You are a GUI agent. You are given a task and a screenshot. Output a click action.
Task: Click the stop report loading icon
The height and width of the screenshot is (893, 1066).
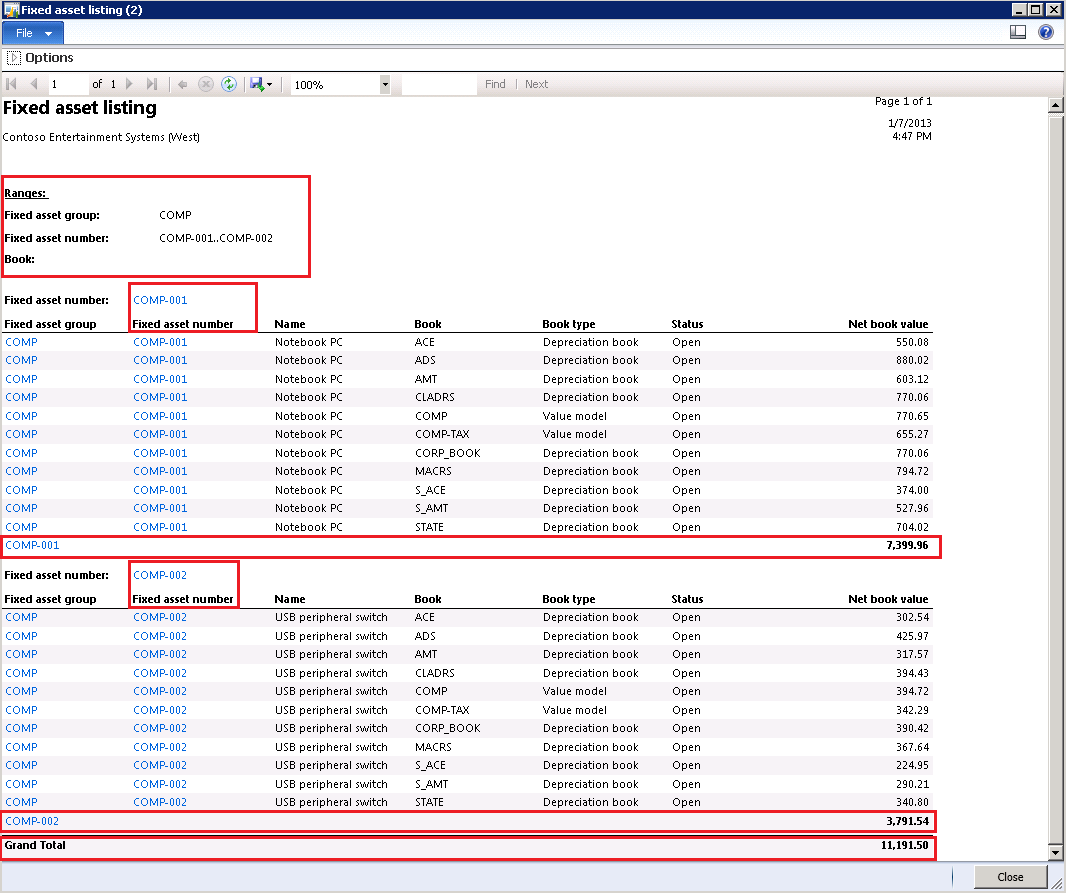[x=205, y=84]
